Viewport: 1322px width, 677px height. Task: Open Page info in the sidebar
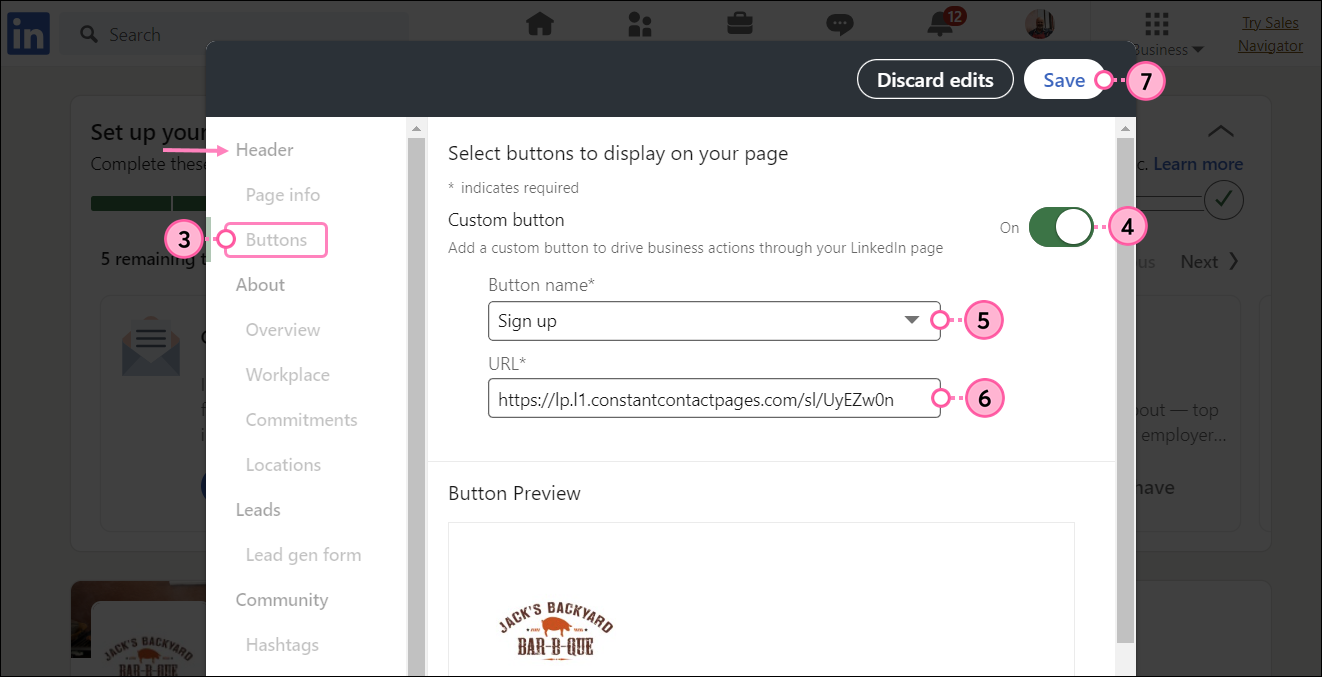(x=283, y=195)
